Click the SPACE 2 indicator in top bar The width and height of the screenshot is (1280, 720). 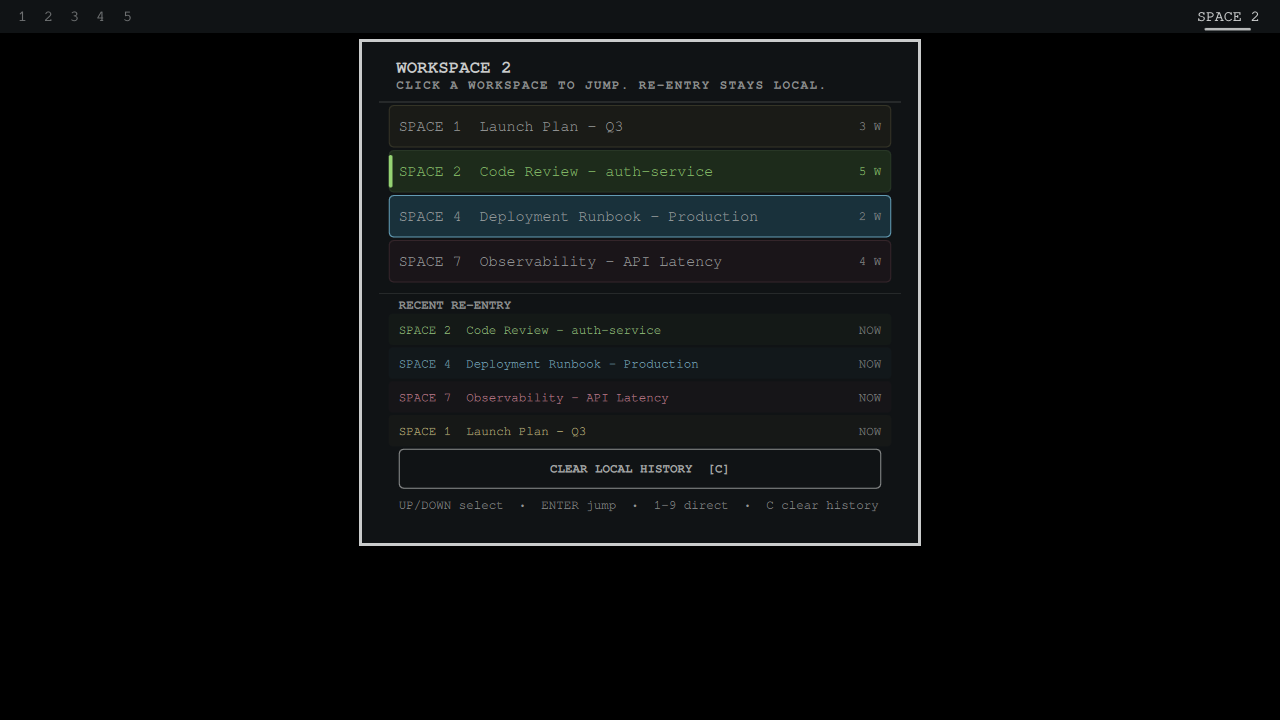[1228, 17]
